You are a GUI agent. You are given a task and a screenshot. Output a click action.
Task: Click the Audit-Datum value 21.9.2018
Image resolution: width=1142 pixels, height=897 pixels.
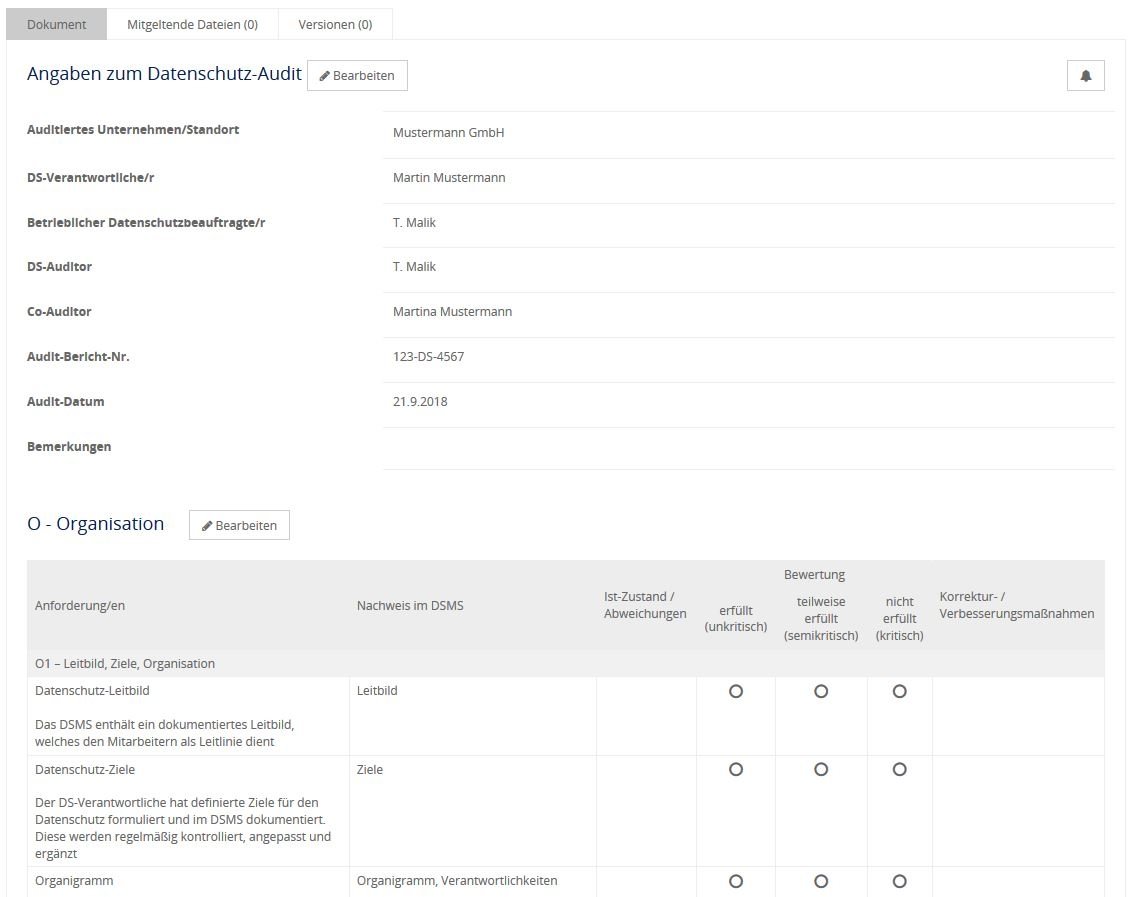(x=420, y=402)
